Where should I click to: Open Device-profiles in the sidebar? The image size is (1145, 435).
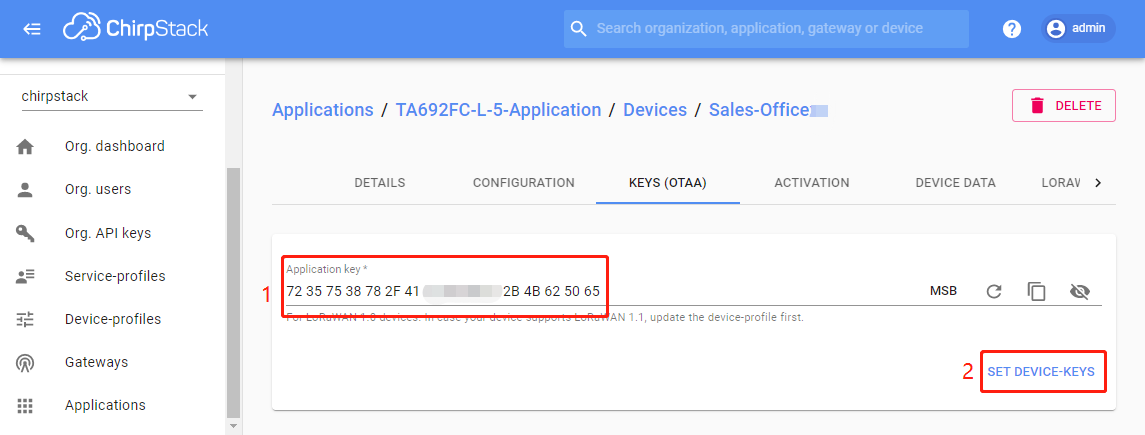112,319
